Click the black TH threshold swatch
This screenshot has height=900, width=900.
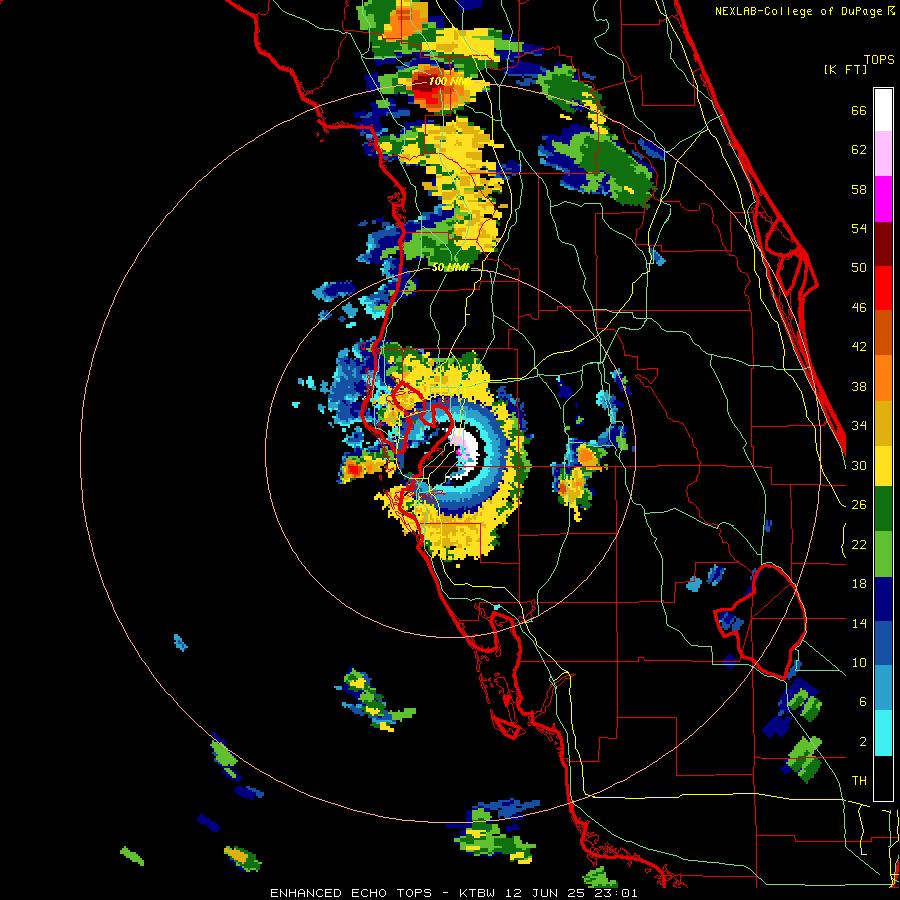tap(883, 778)
